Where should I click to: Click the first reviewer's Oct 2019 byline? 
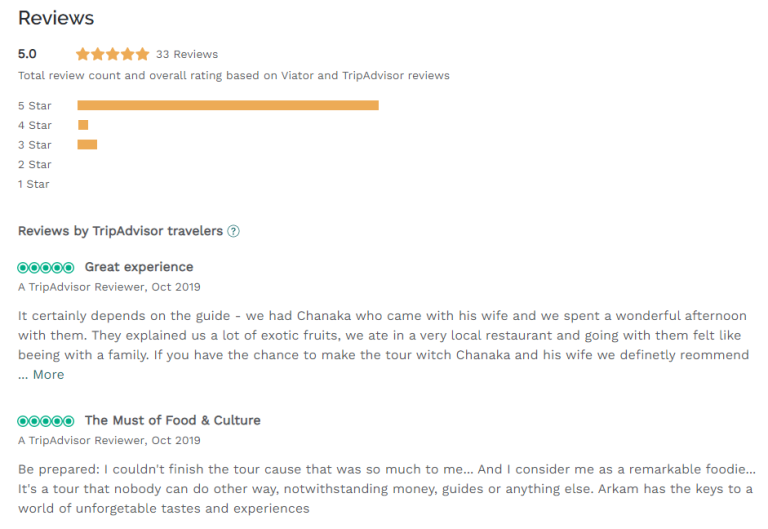[109, 287]
